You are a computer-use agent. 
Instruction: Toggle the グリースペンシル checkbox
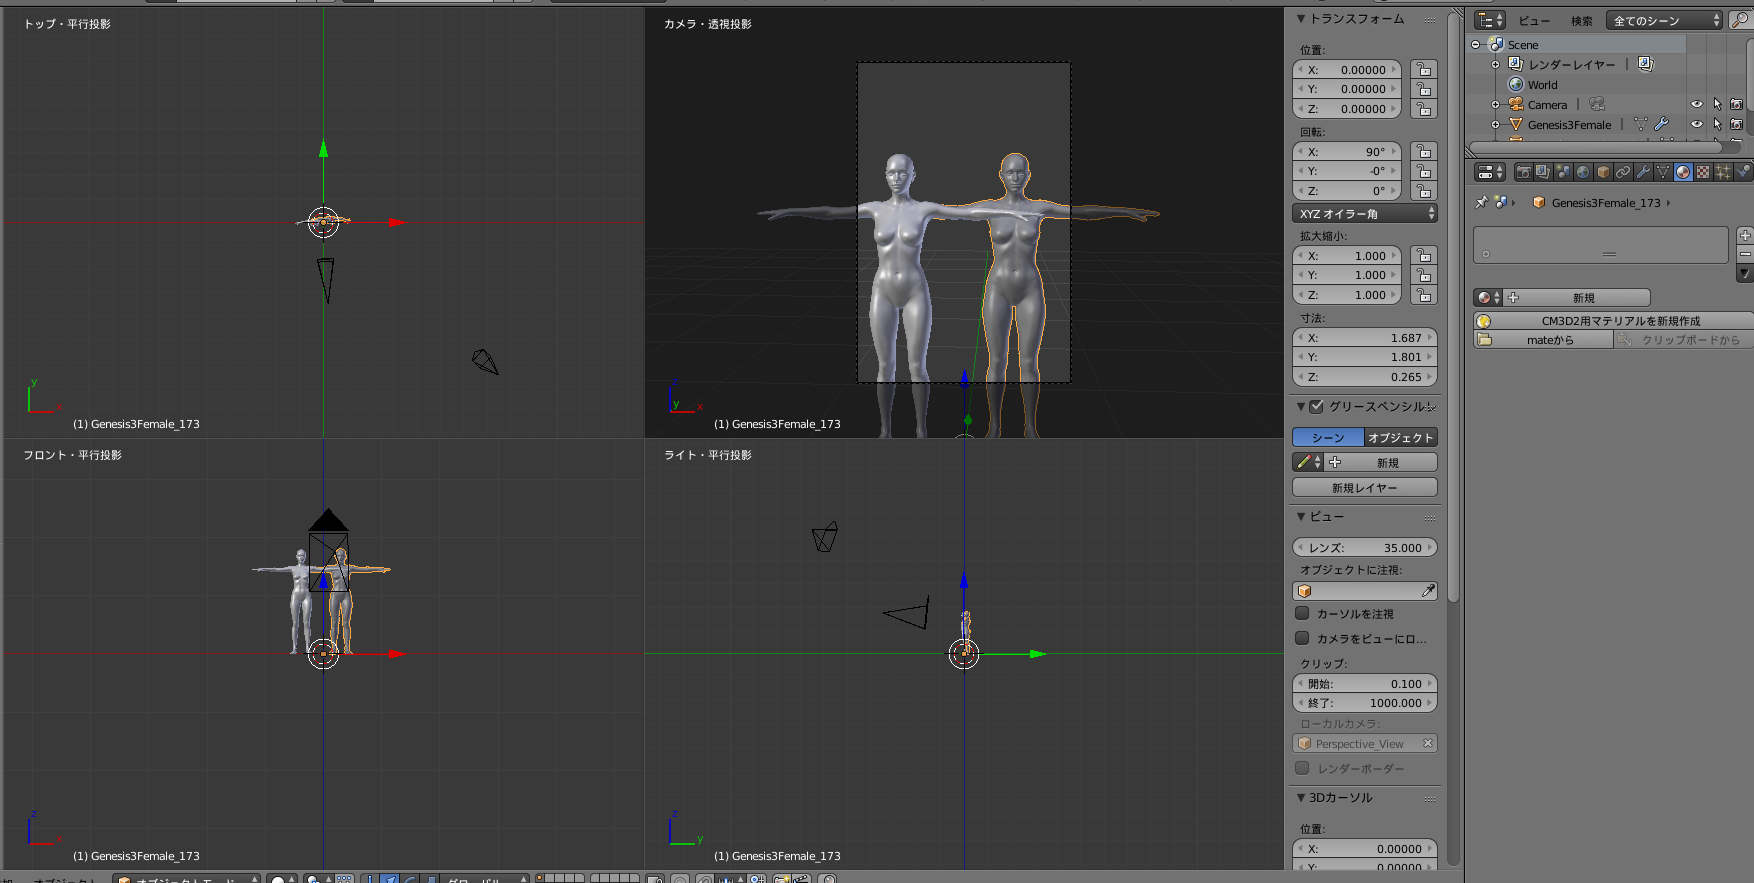(1316, 406)
